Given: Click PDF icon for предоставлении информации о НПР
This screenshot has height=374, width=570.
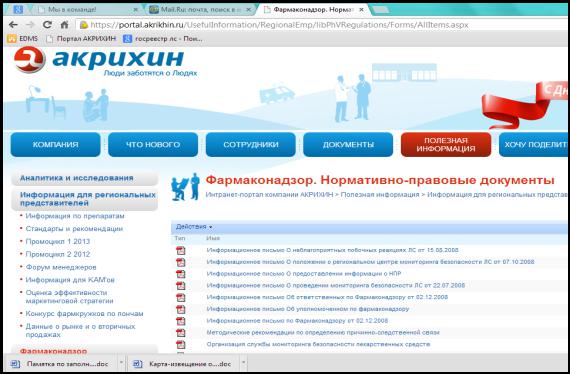Looking at the screenshot, I should point(181,274).
